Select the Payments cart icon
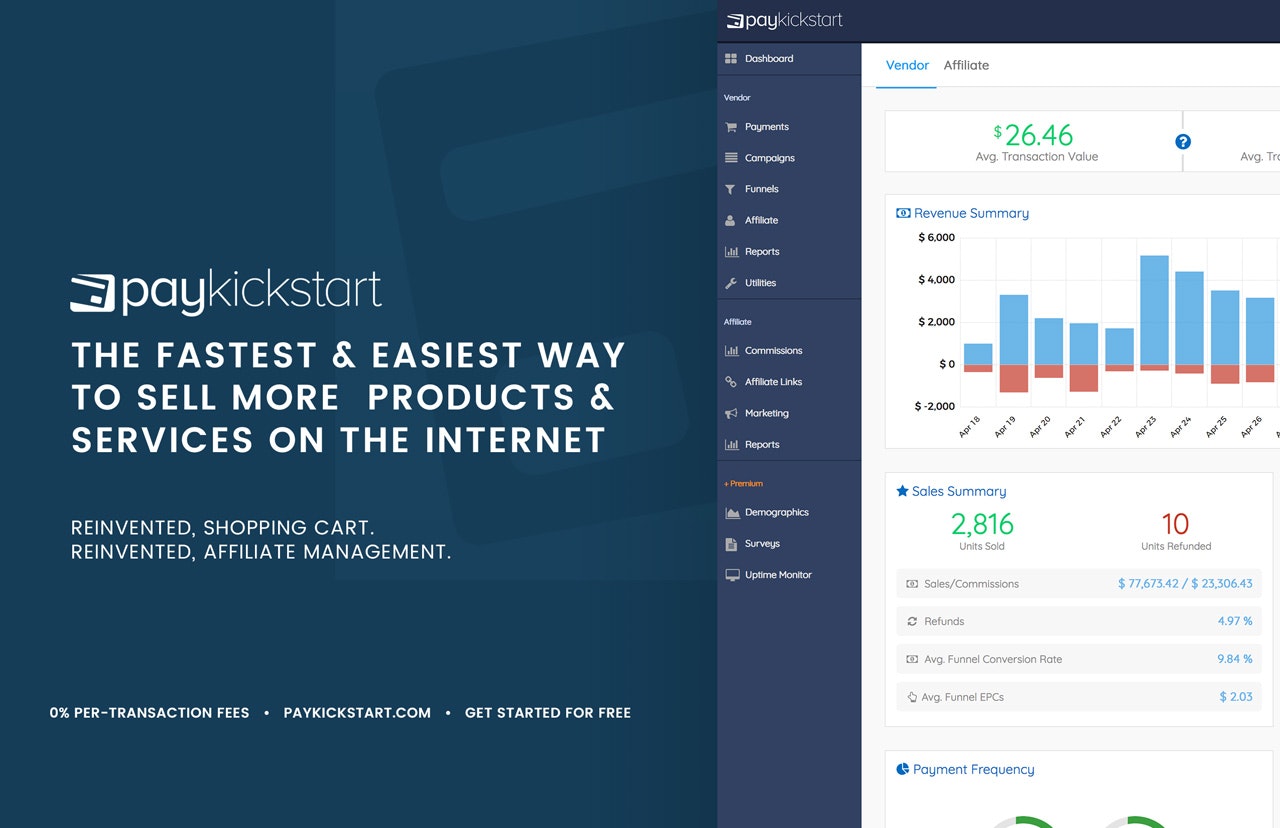1280x828 pixels. pyautogui.click(x=732, y=127)
